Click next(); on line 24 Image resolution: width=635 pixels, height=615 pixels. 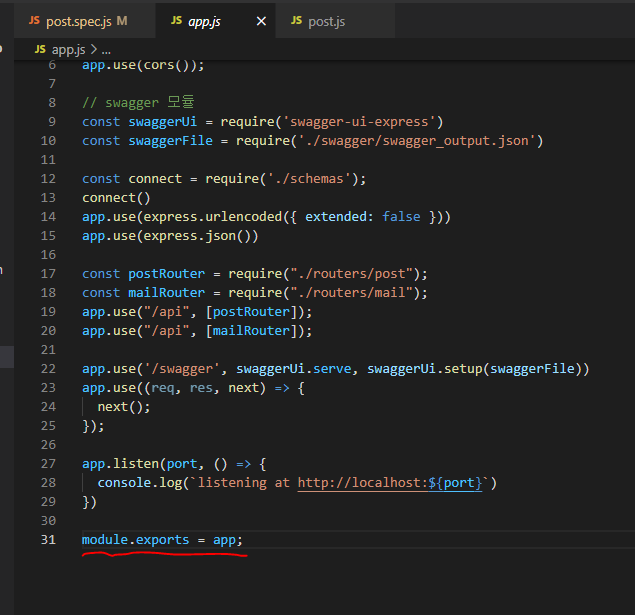[x=124, y=407]
